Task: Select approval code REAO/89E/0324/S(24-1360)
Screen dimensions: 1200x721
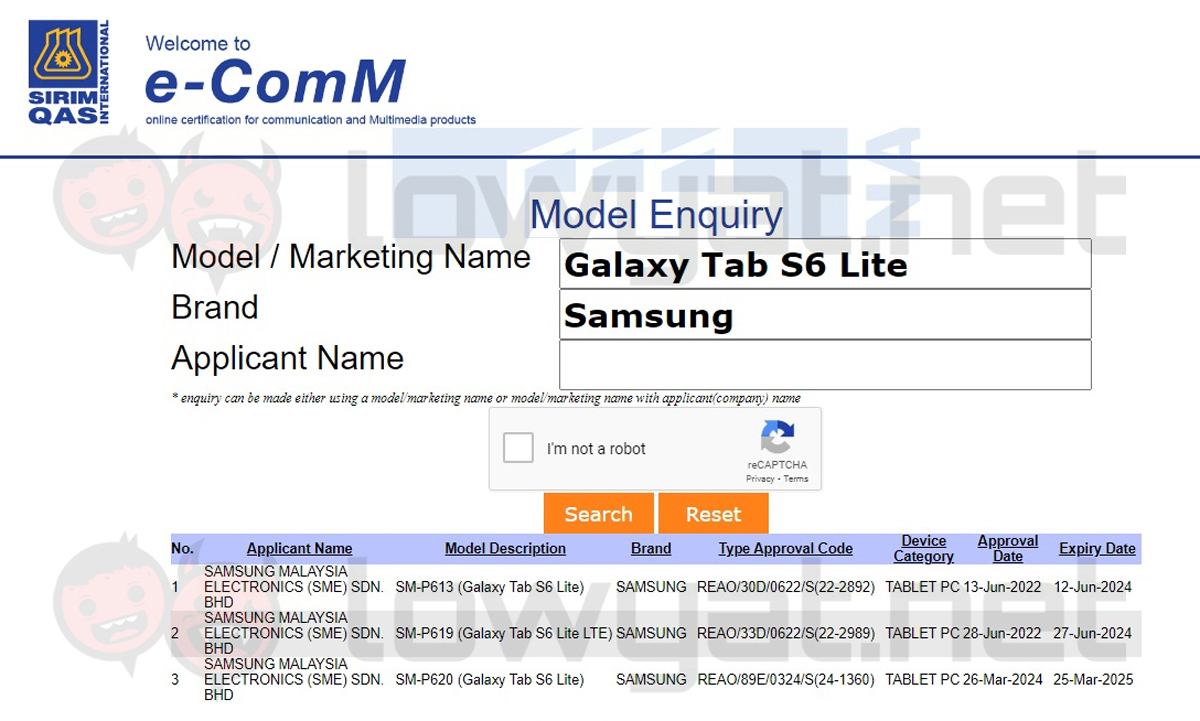Action: click(x=786, y=679)
